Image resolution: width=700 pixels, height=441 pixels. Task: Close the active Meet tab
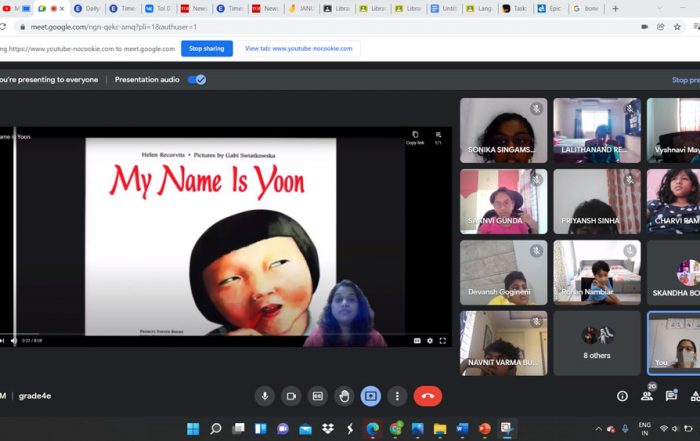pyautogui.click(x=62, y=8)
